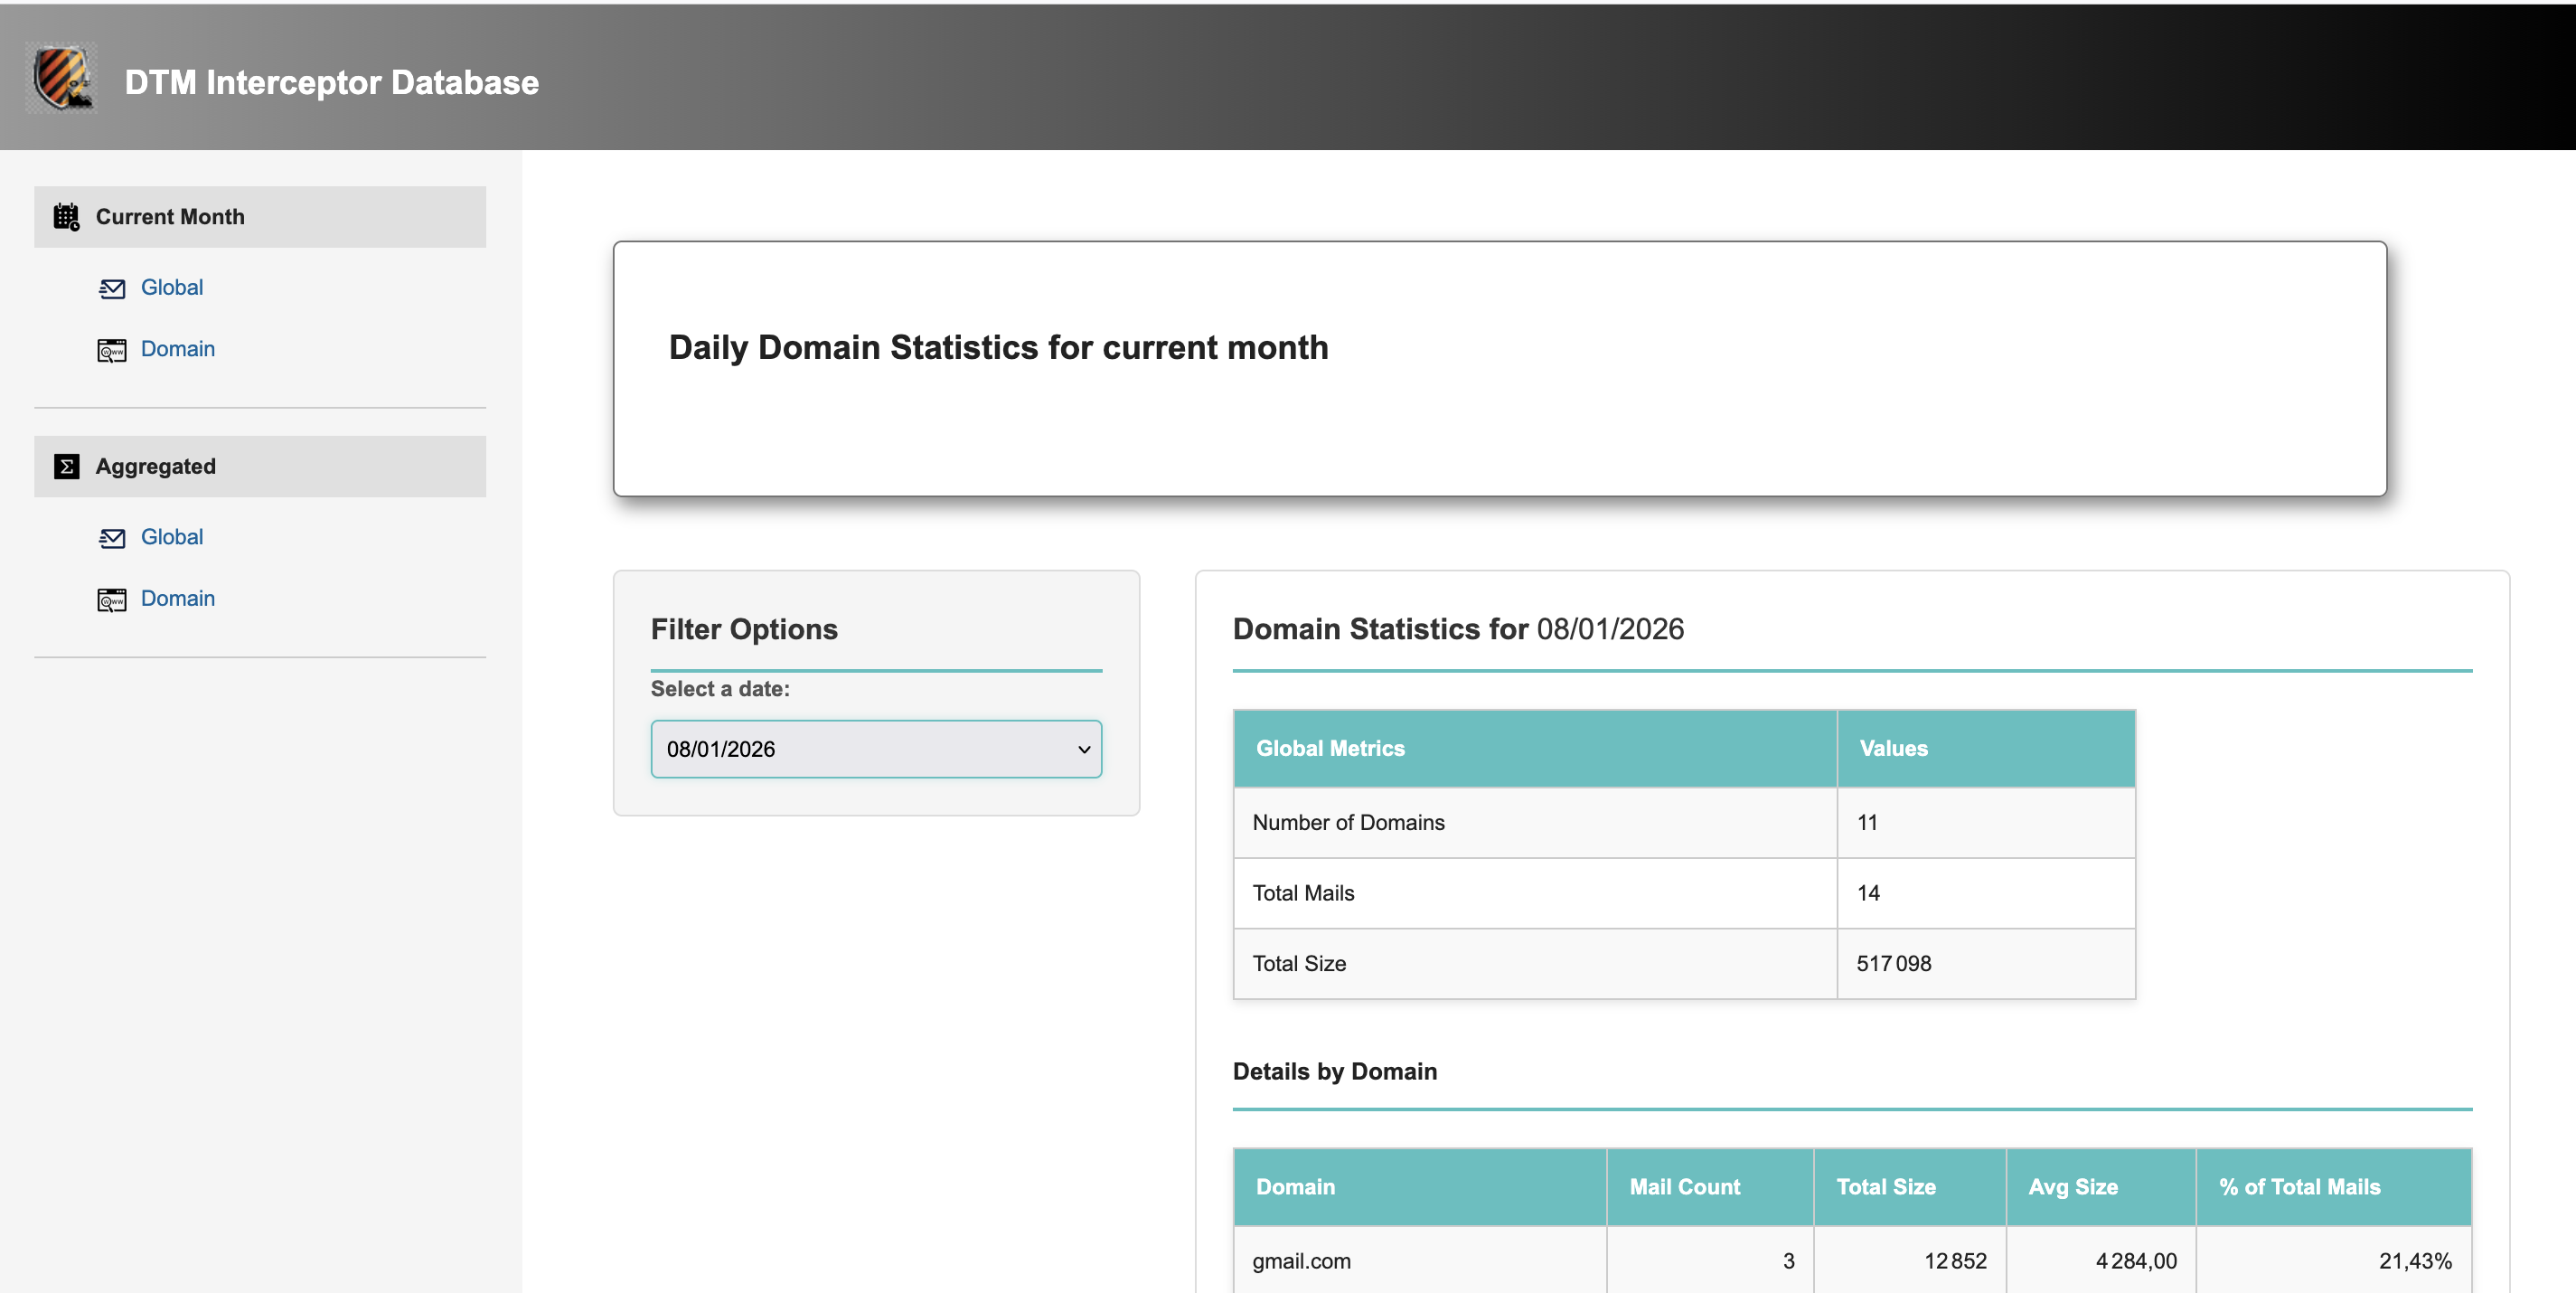Open Global link under Aggregated section
This screenshot has height=1293, width=2576.
point(172,537)
